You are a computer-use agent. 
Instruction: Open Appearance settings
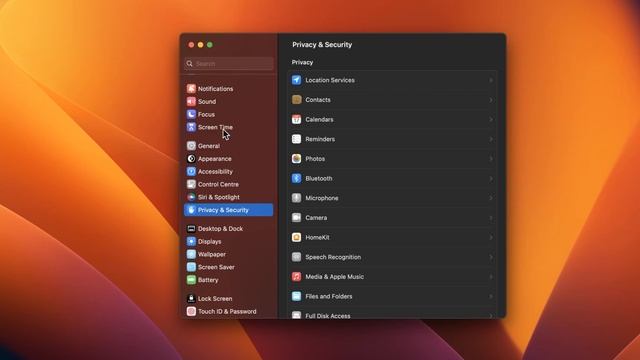pyautogui.click(x=229, y=159)
